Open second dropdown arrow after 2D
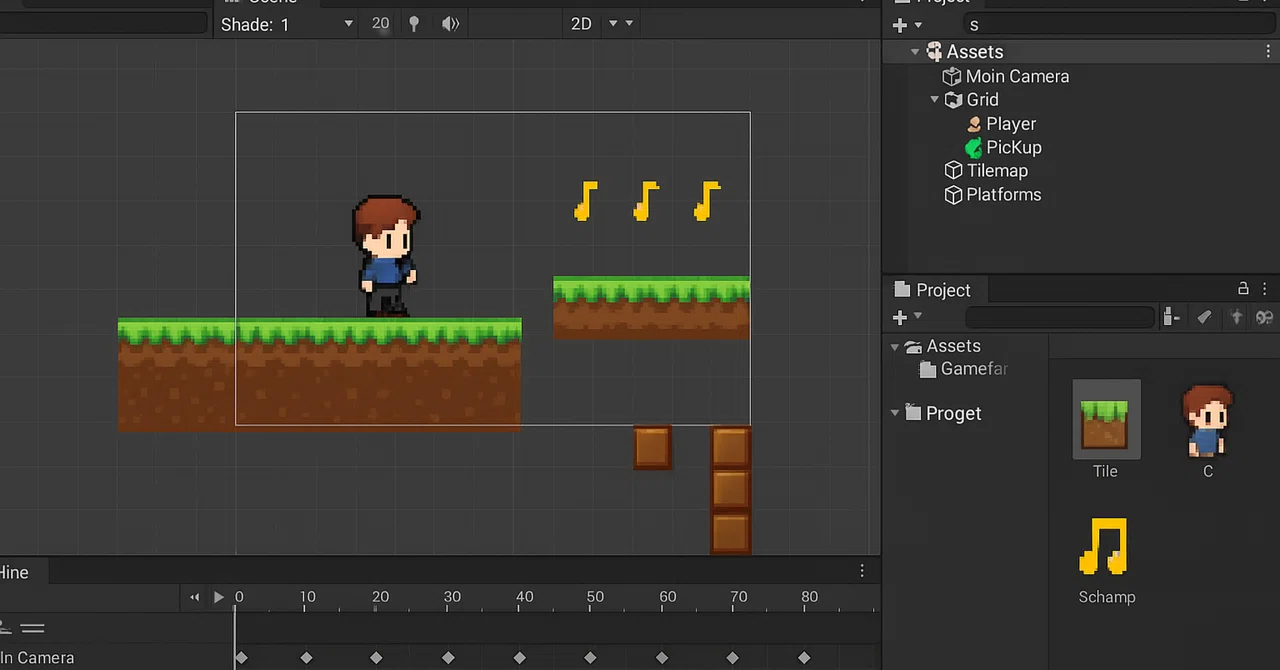 click(629, 24)
